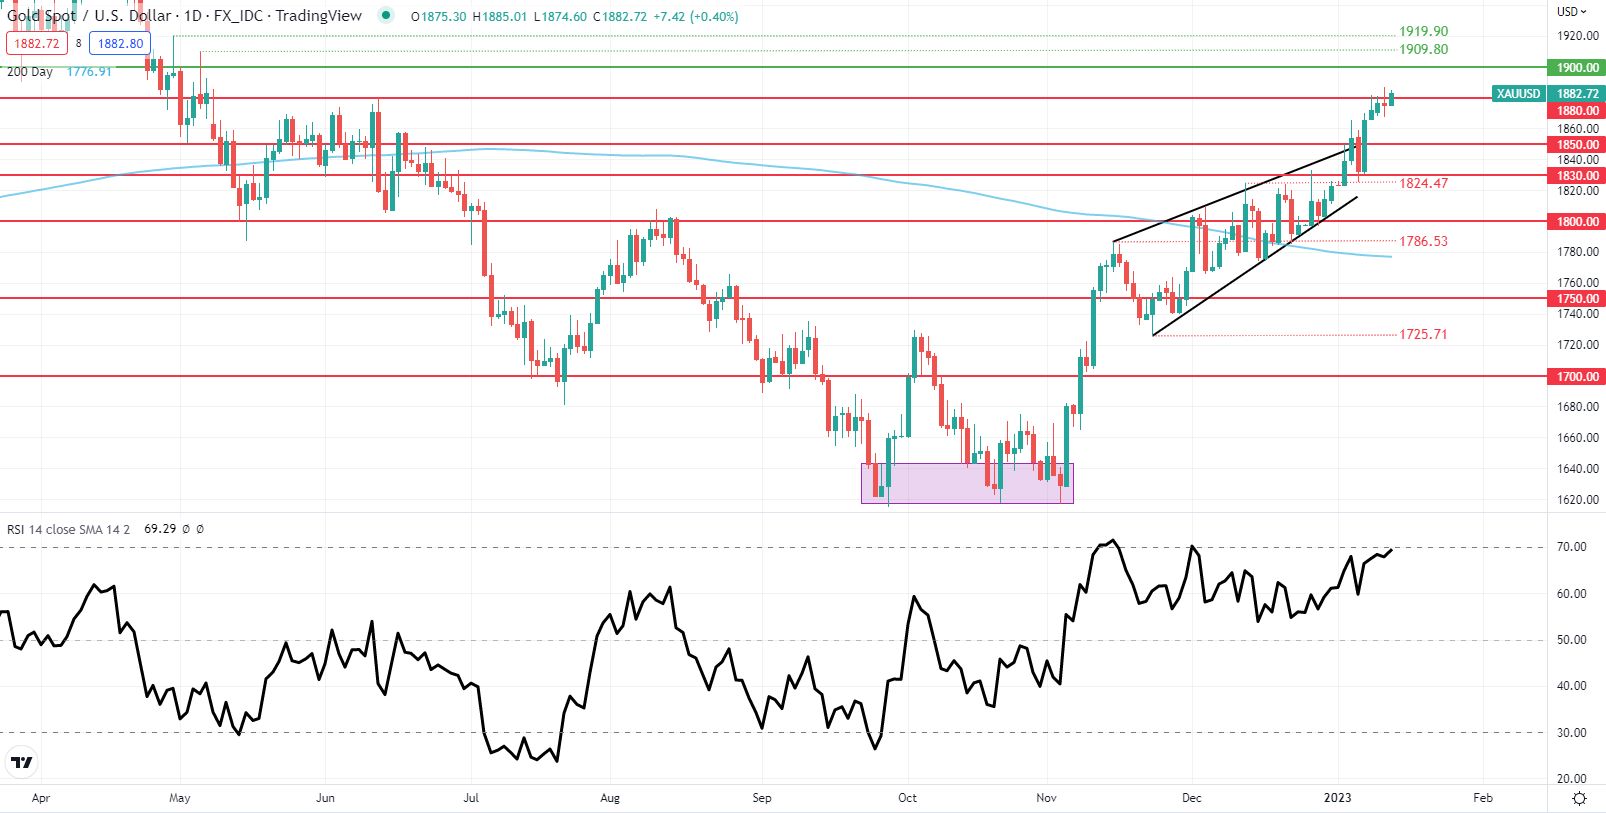
Task: Click the red 1830.00 price axis label
Action: pos(1577,176)
